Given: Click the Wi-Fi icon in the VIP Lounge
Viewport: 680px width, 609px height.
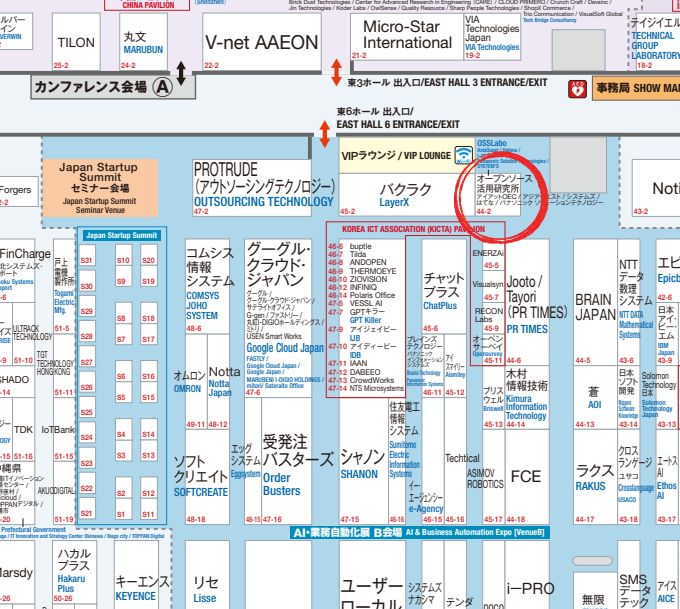Looking at the screenshot, I should click(463, 155).
